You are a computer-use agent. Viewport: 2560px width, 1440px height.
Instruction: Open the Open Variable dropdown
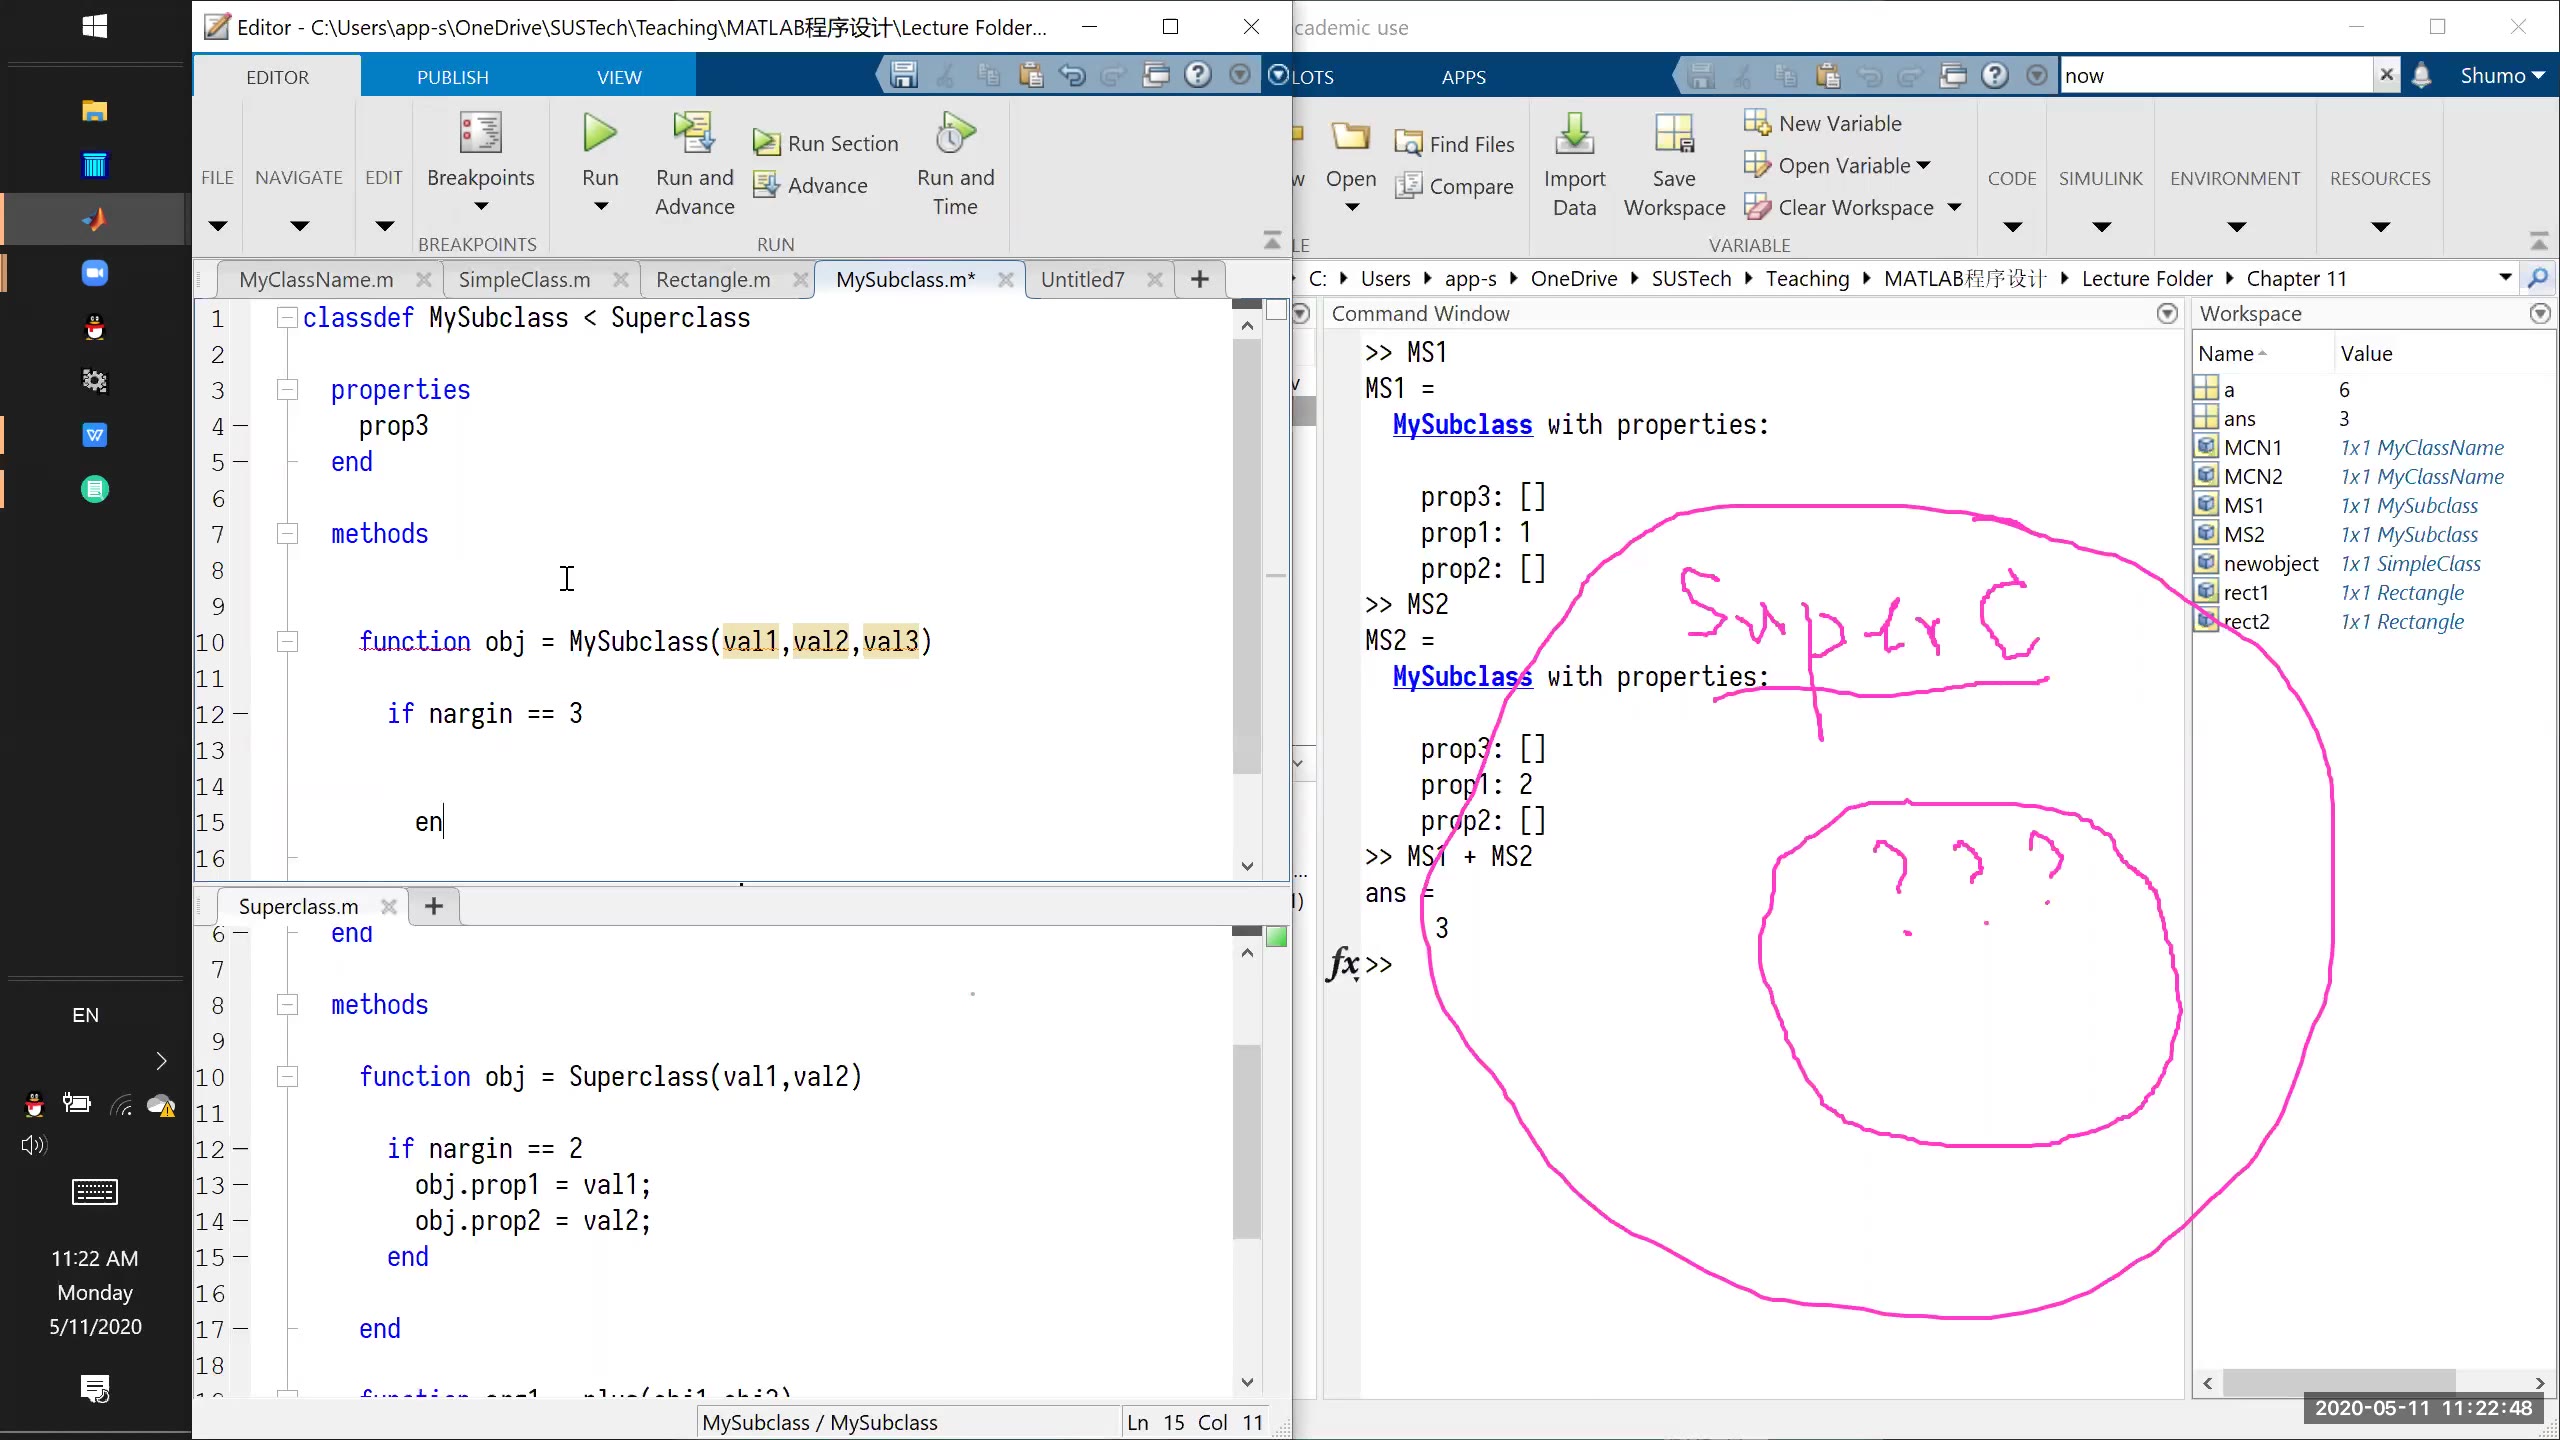coord(1924,166)
